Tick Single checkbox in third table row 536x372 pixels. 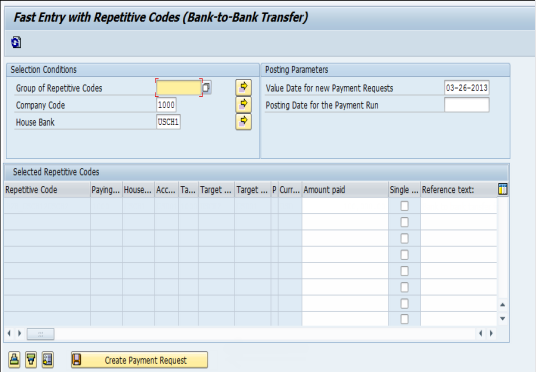404,238
